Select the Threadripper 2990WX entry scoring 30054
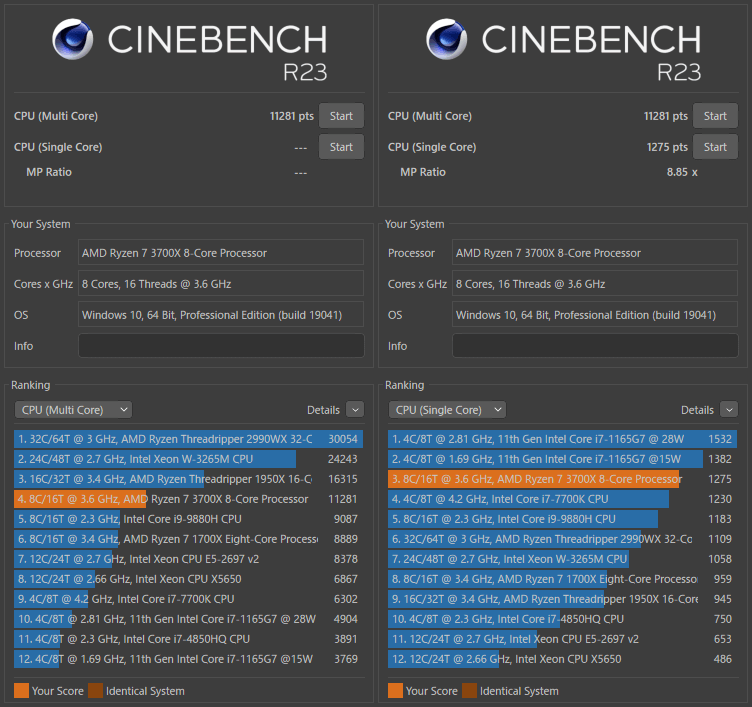Image resolution: width=752 pixels, height=707 pixels. [x=188, y=439]
